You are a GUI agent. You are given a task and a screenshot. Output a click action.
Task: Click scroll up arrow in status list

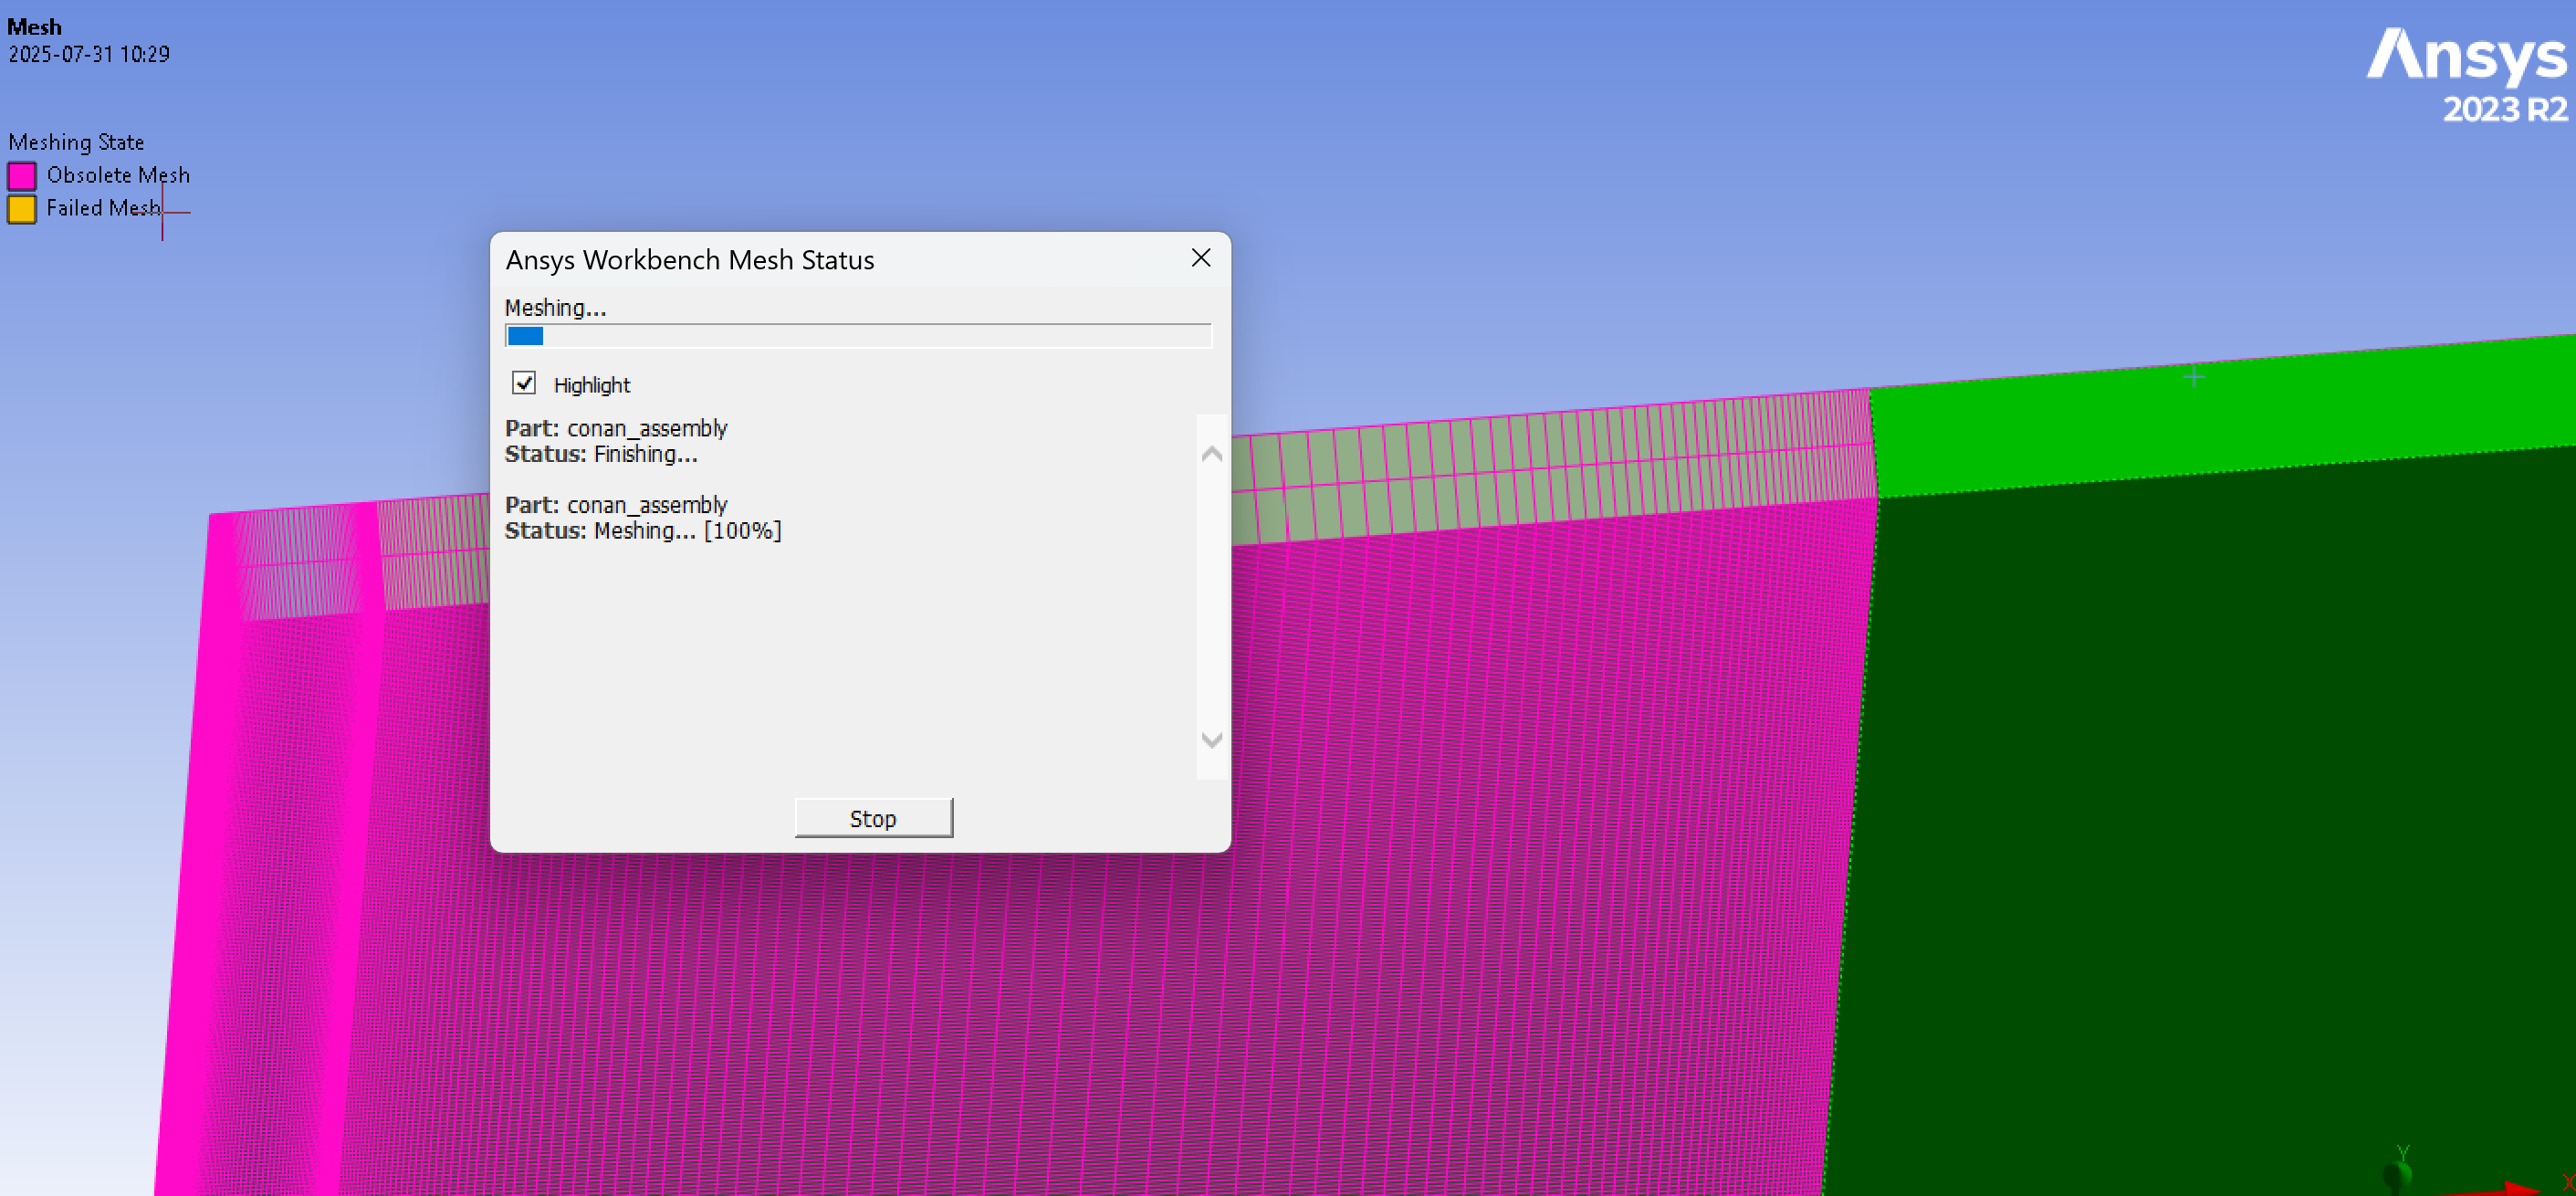point(1211,454)
